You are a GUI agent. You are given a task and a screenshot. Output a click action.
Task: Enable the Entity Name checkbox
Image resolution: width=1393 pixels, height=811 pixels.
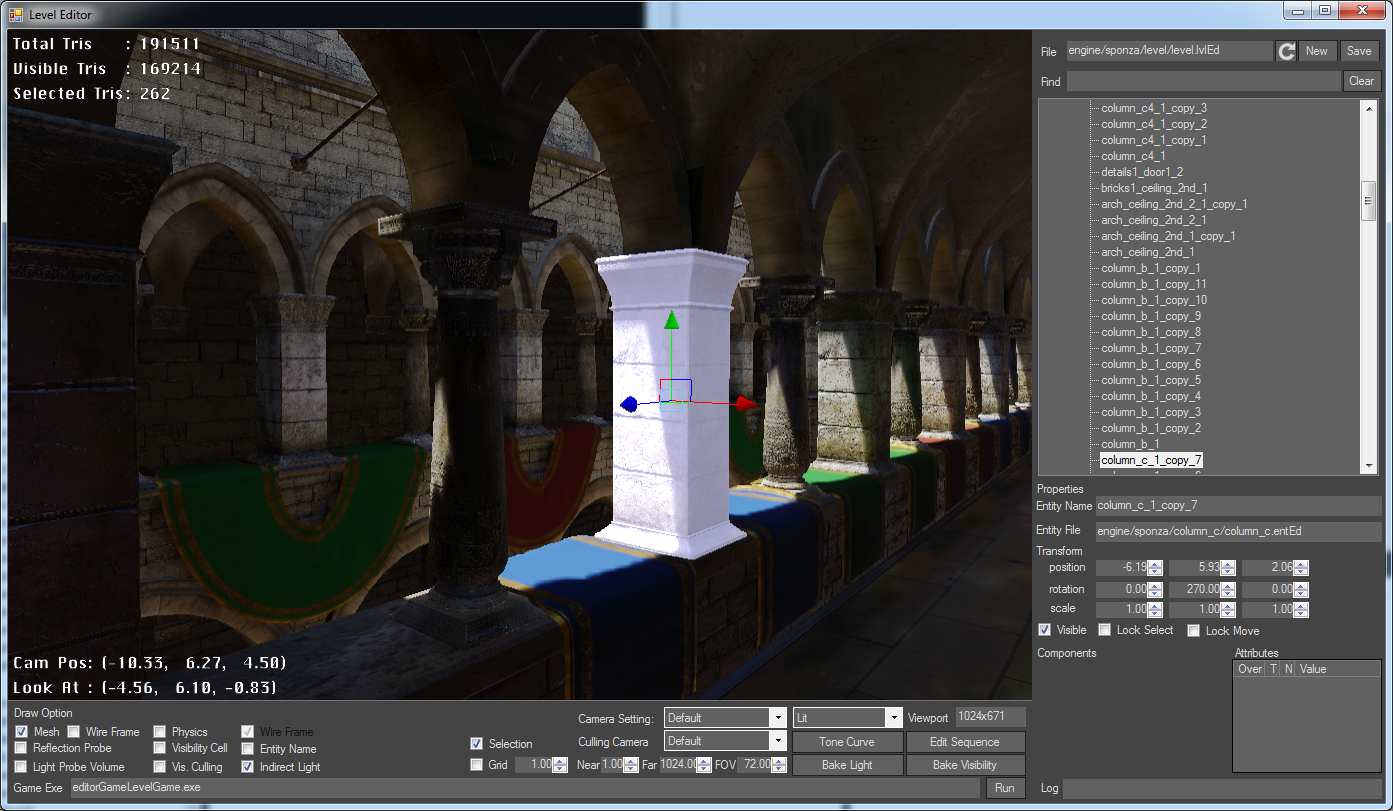[248, 749]
